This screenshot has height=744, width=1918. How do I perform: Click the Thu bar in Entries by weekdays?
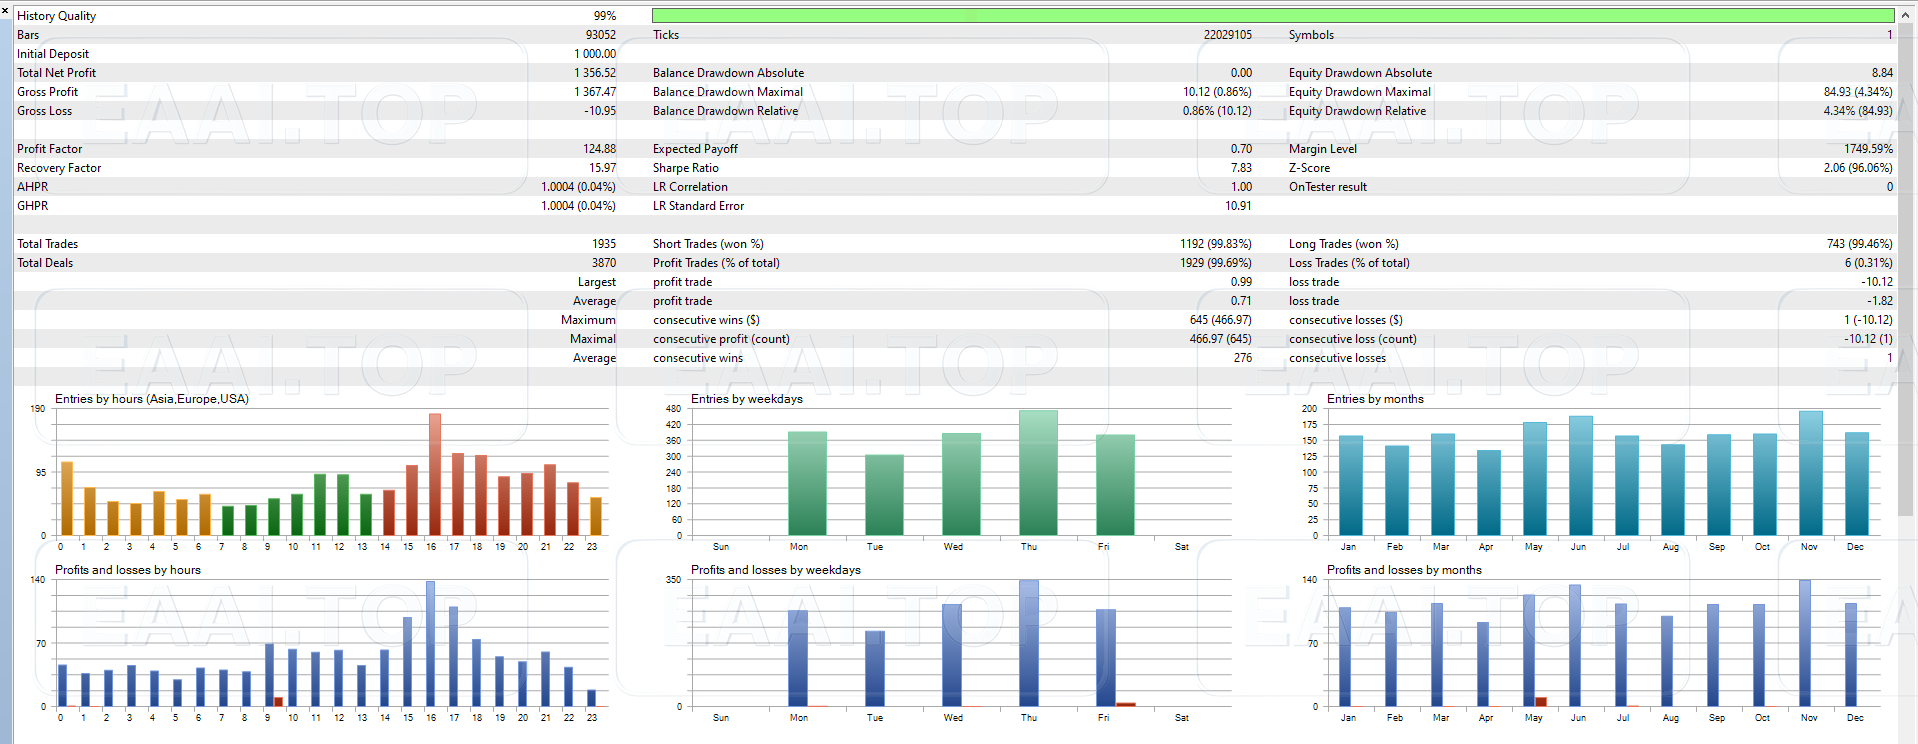1038,472
